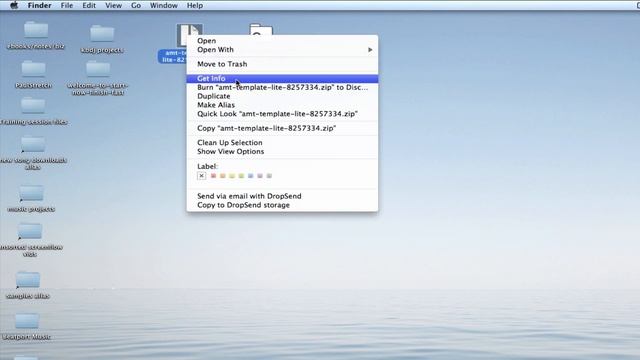This screenshot has height=360, width=640.
Task: Choose Show View Options
Action: pos(282,151)
